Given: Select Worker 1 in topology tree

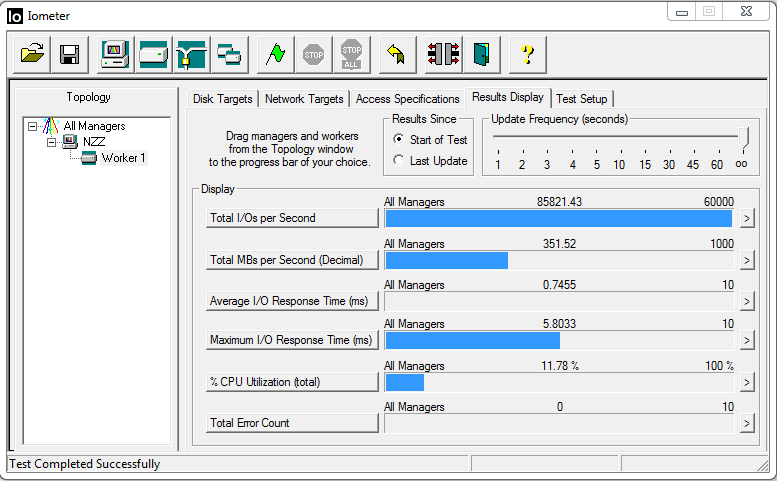Looking at the screenshot, I should [123, 158].
